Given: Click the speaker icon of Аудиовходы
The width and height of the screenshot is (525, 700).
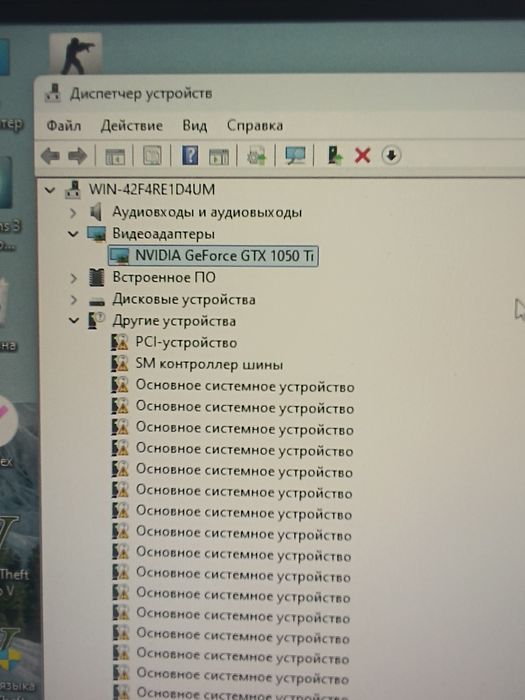Looking at the screenshot, I should (96, 212).
